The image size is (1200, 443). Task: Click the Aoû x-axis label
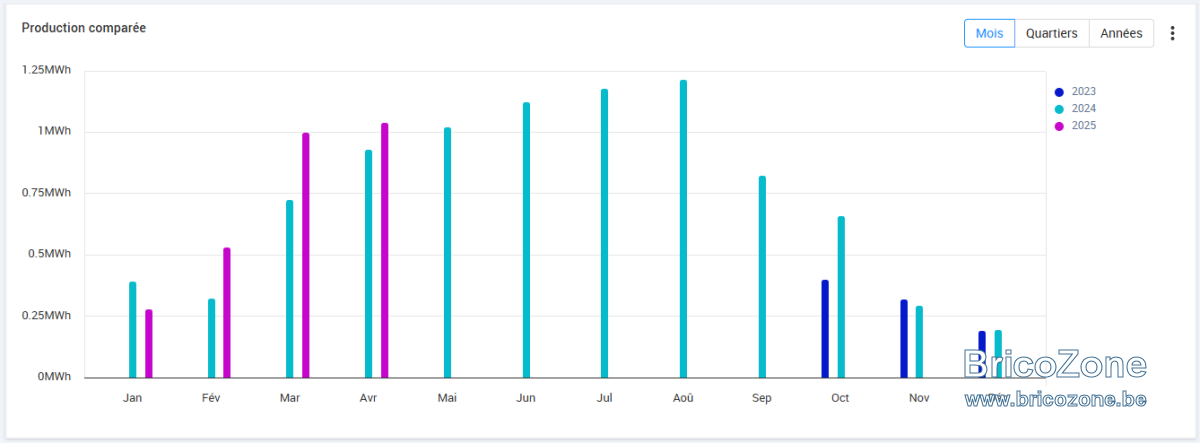pos(683,398)
